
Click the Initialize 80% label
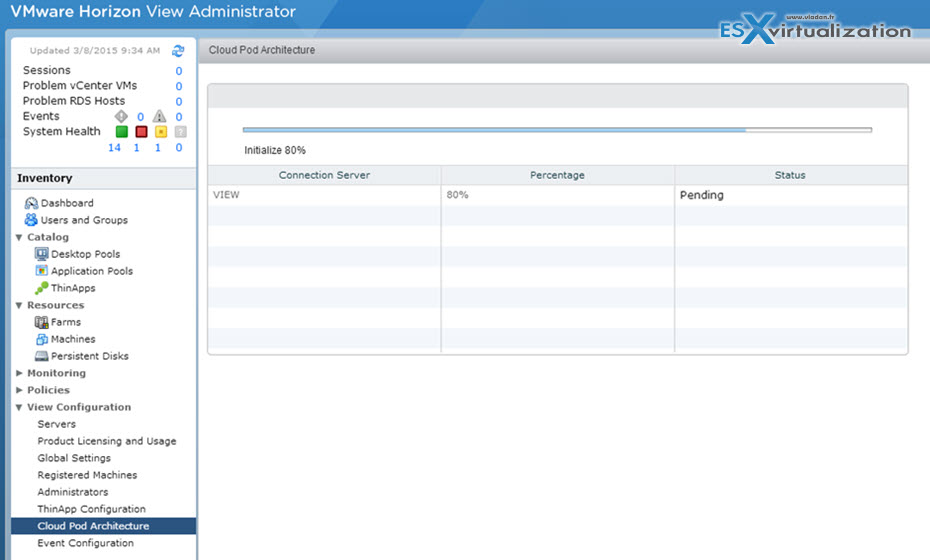point(275,150)
